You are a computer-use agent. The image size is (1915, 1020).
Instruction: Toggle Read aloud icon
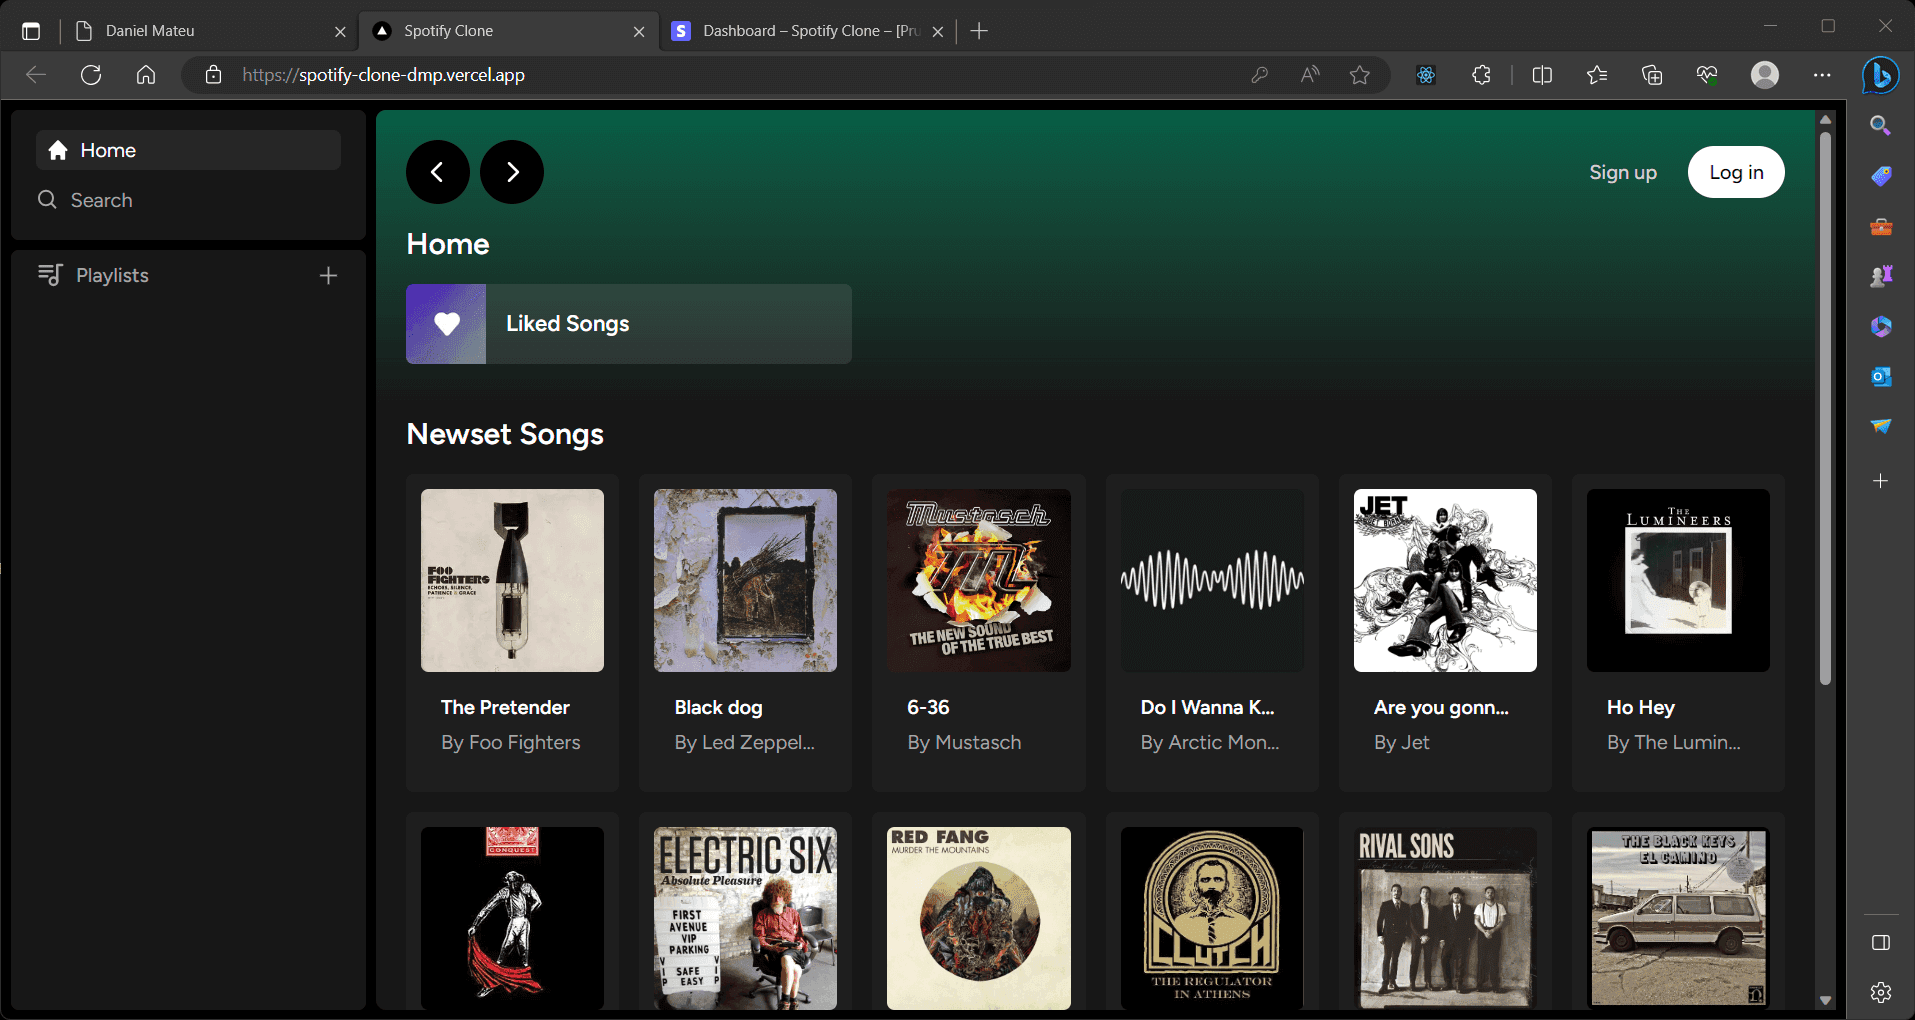pyautogui.click(x=1310, y=75)
